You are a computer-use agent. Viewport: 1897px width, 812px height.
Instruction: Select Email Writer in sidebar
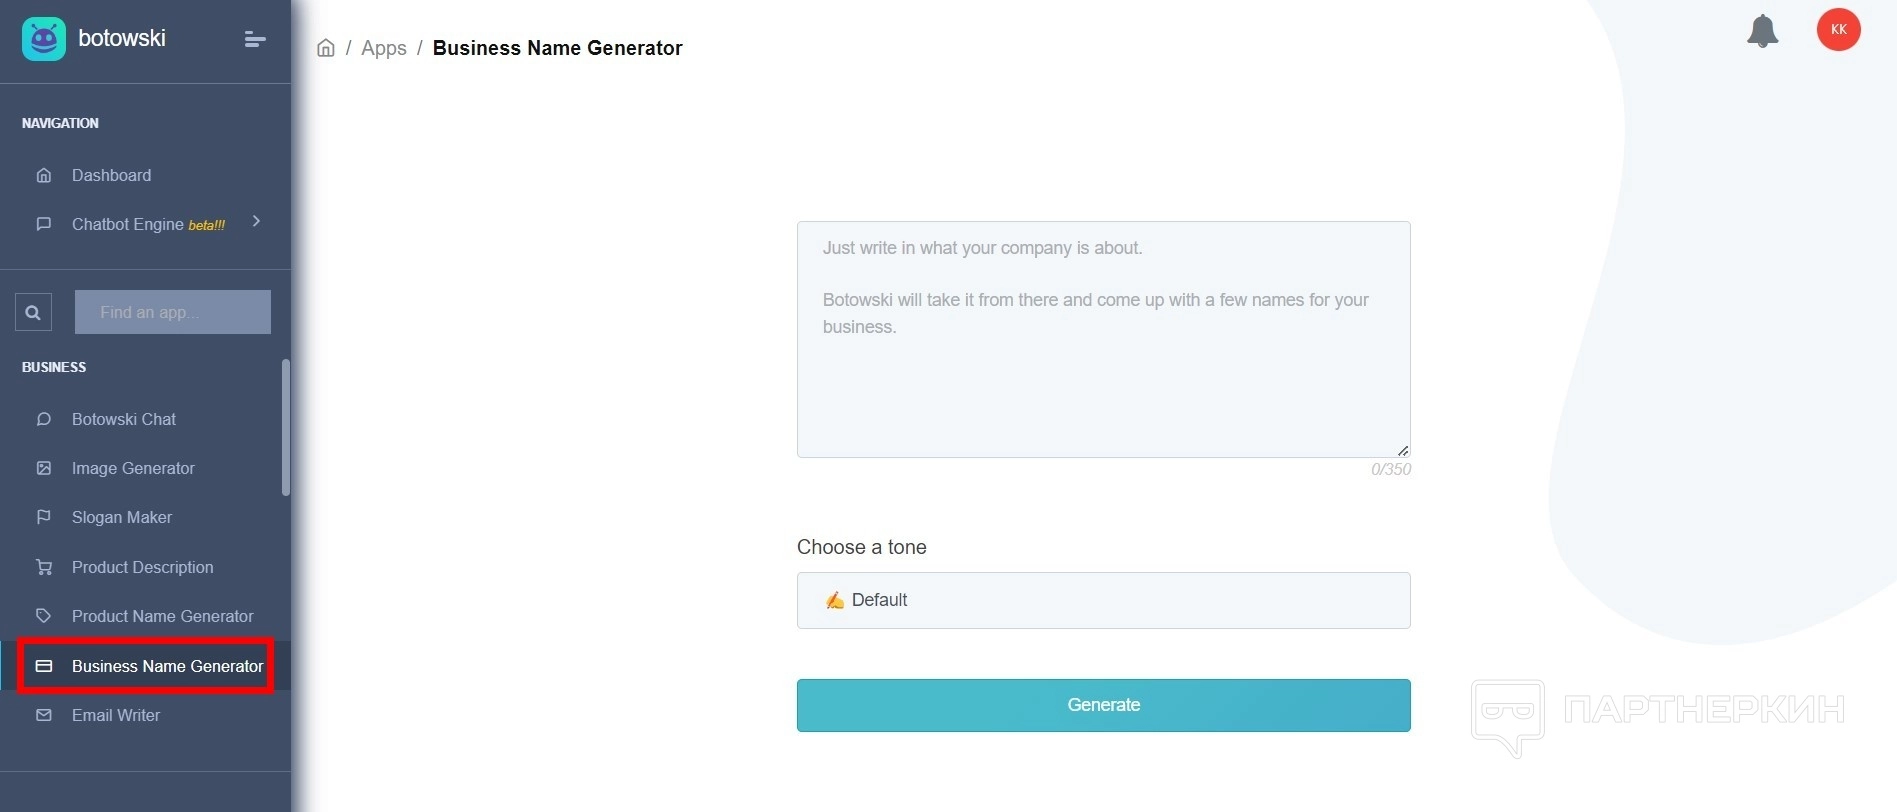tap(115, 715)
